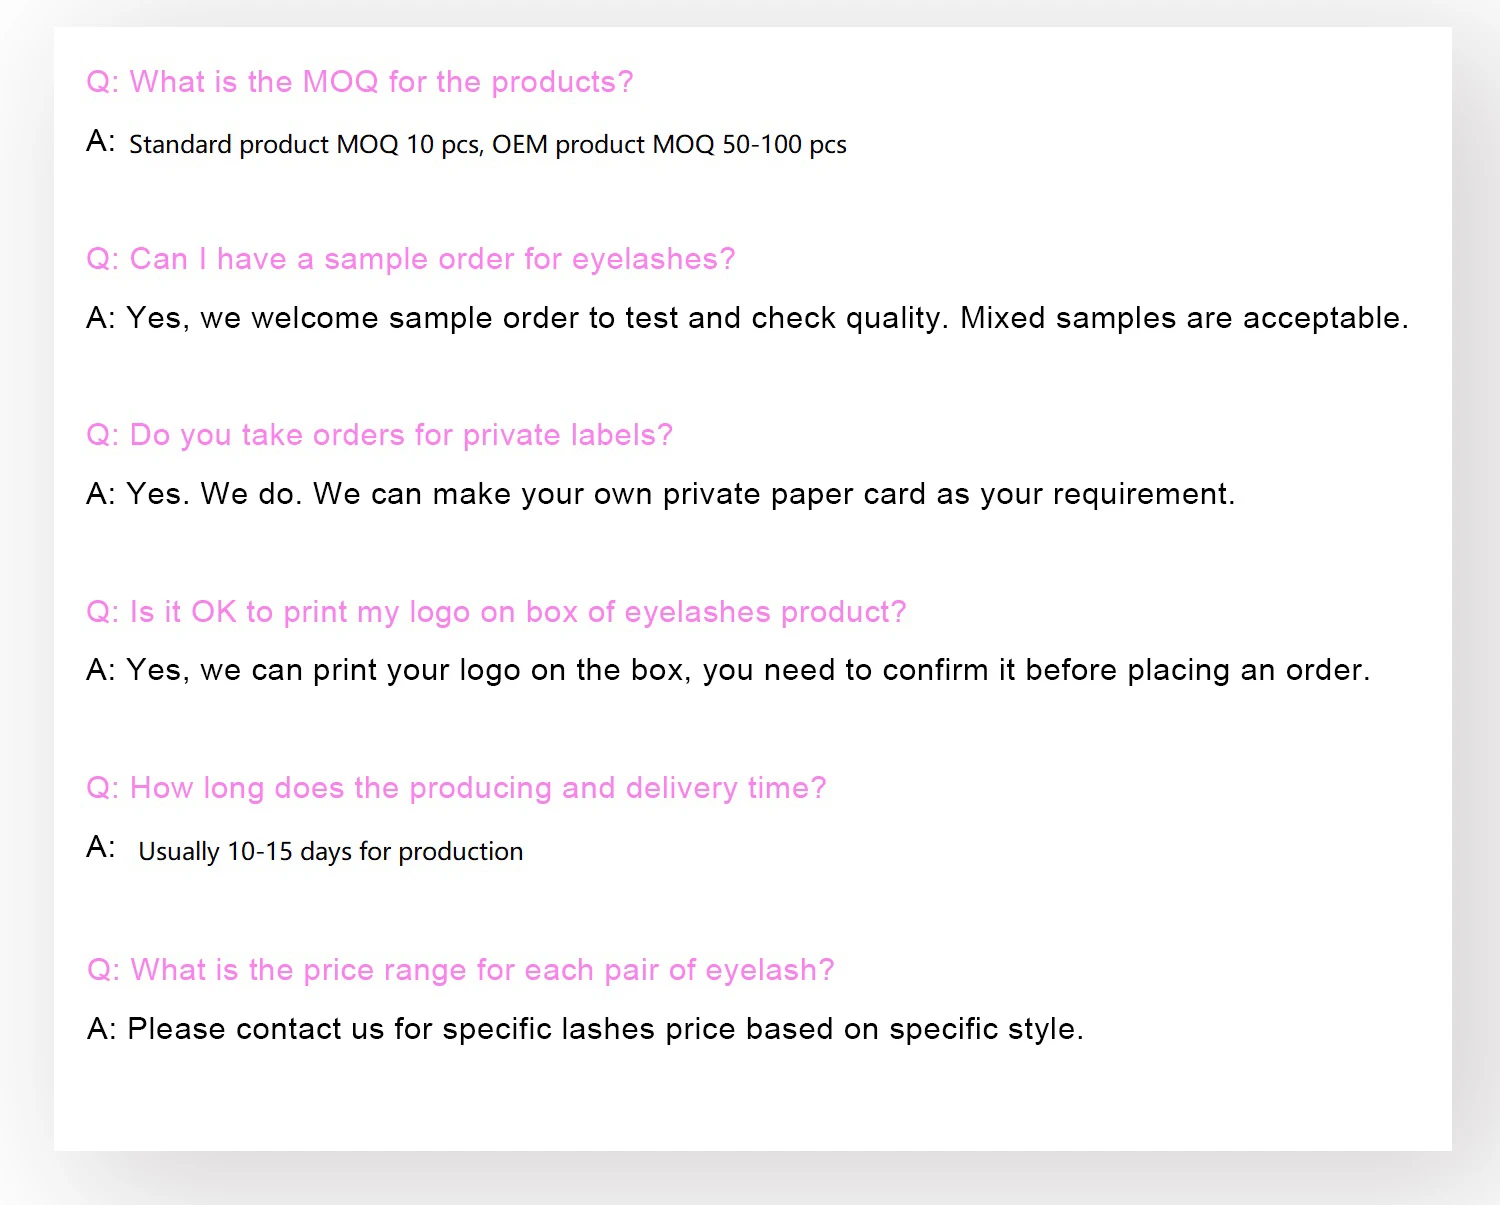This screenshot has width=1500, height=1205.
Task: Click the 'Q:' label of the delivery time question
Action: coord(103,788)
